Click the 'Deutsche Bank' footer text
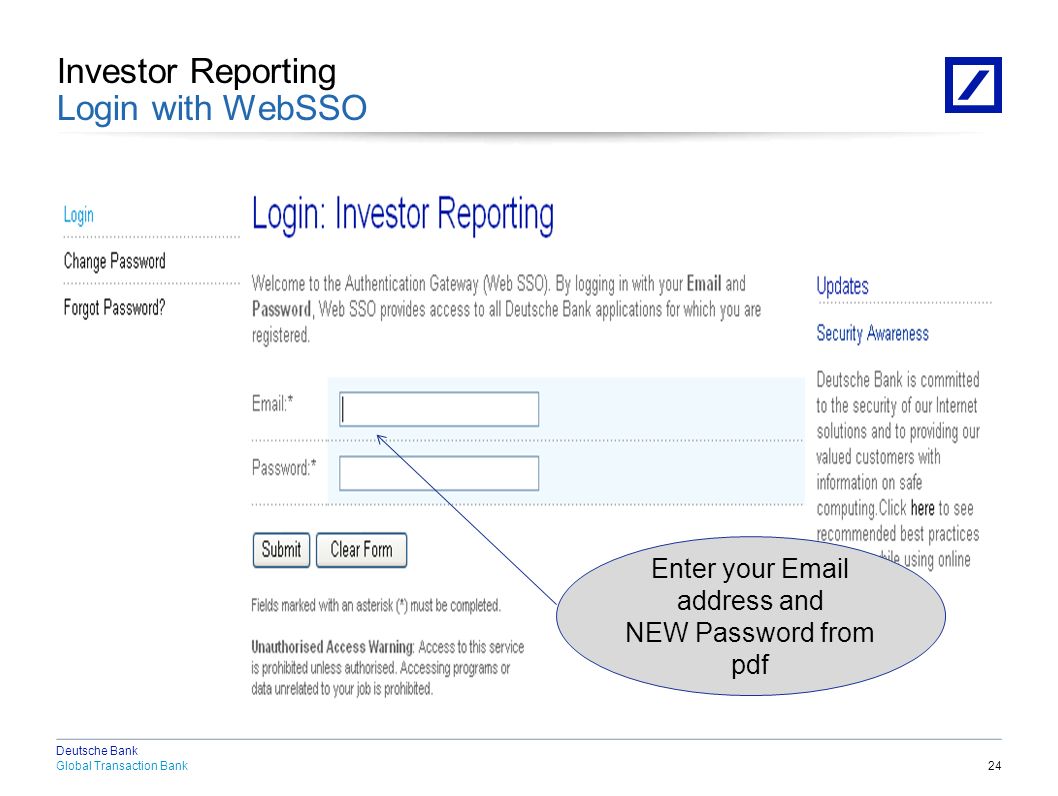 point(97,751)
